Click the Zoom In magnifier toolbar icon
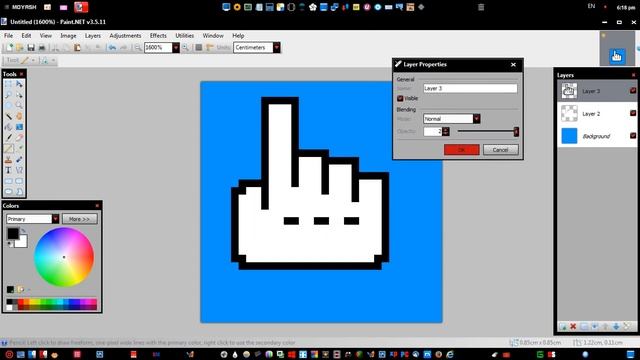This screenshot has height=360, width=640. tap(185, 47)
